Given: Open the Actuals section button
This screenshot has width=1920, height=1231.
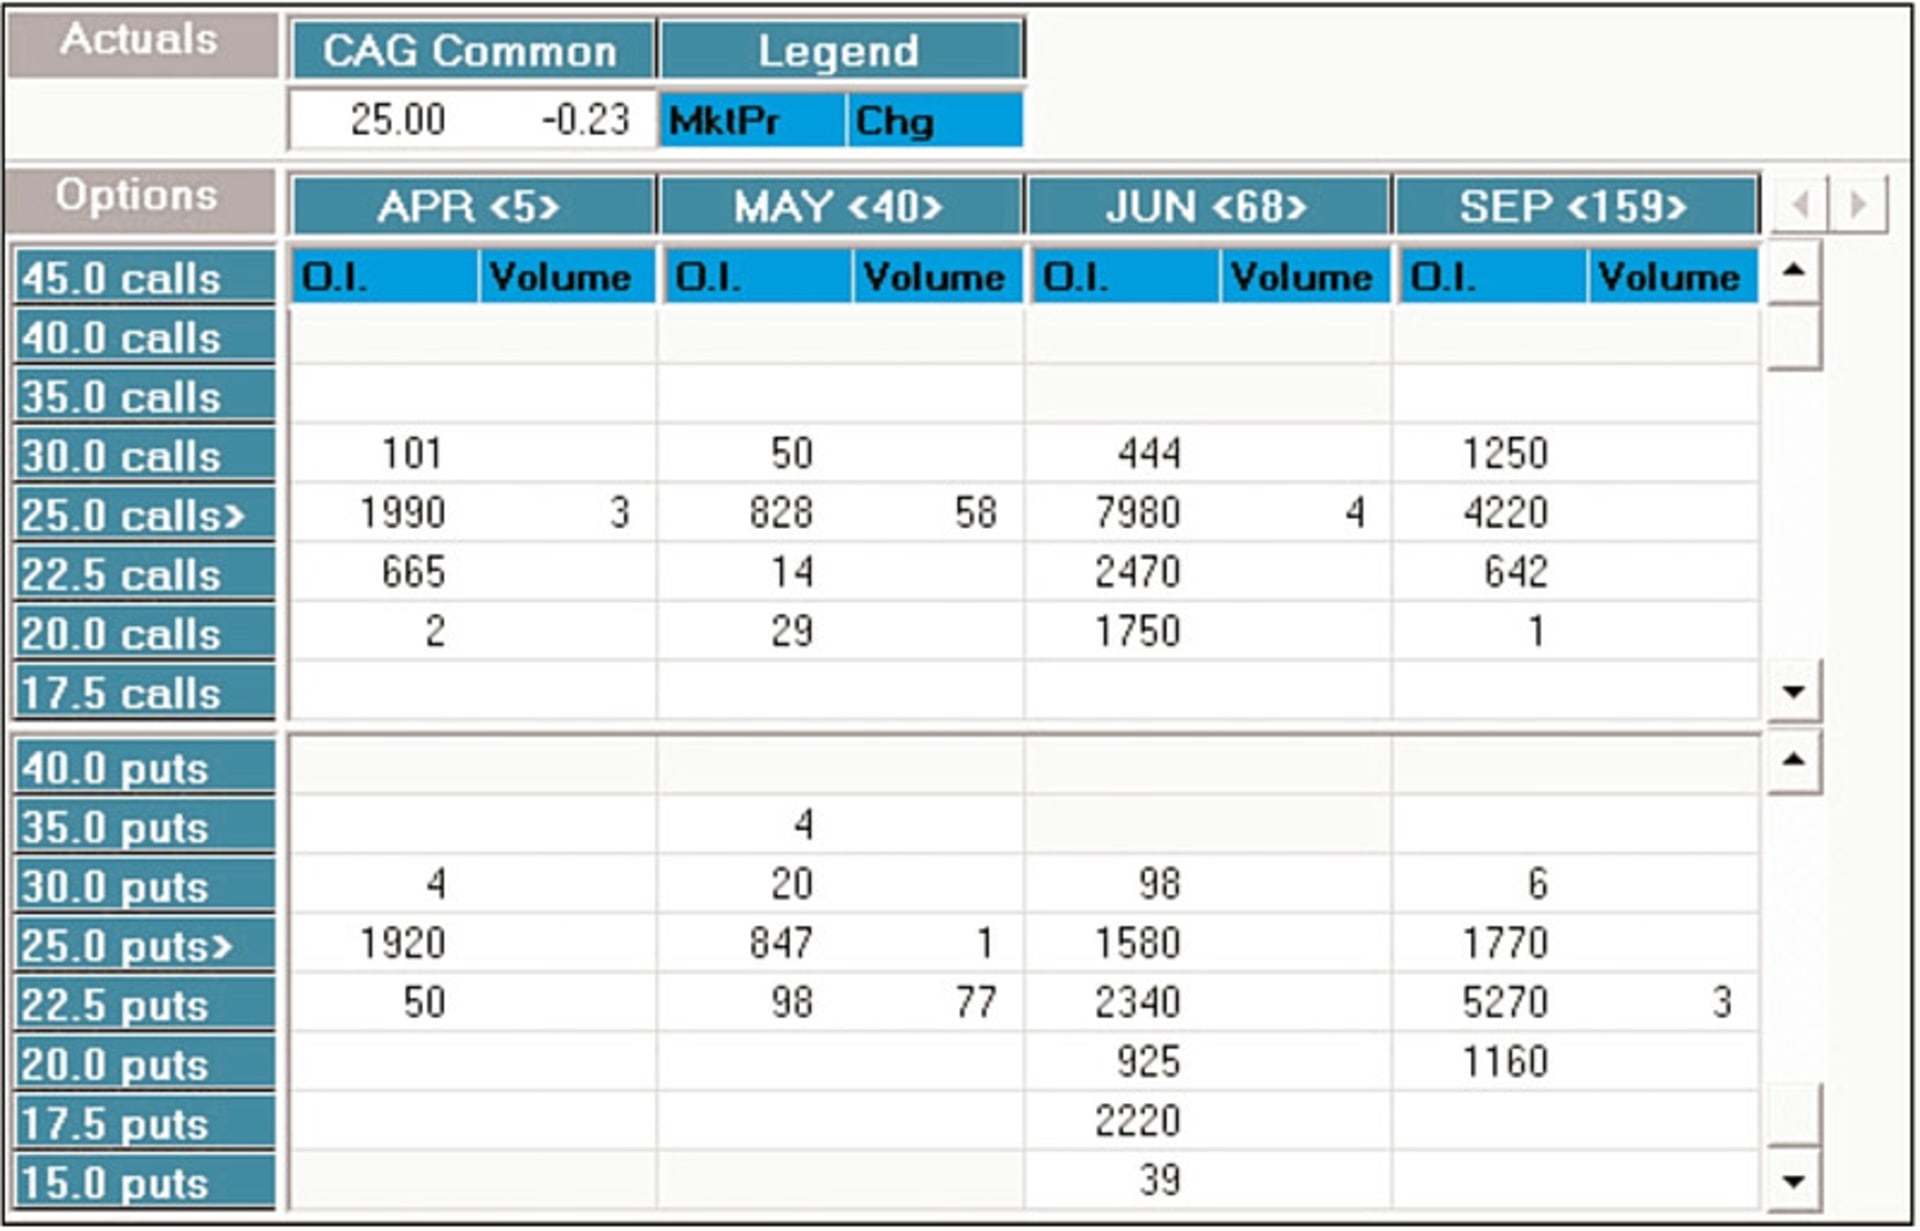Looking at the screenshot, I should coord(141,42).
